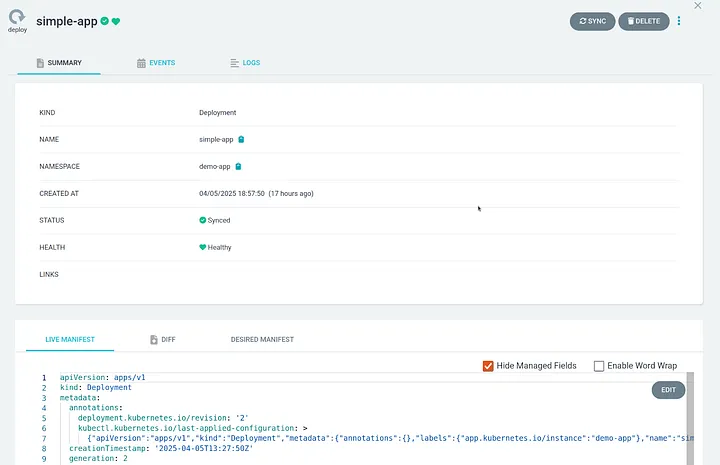Viewport: 720px width, 465px height.
Task: Copy the demo-app namespace to clipboard
Action: (238, 166)
